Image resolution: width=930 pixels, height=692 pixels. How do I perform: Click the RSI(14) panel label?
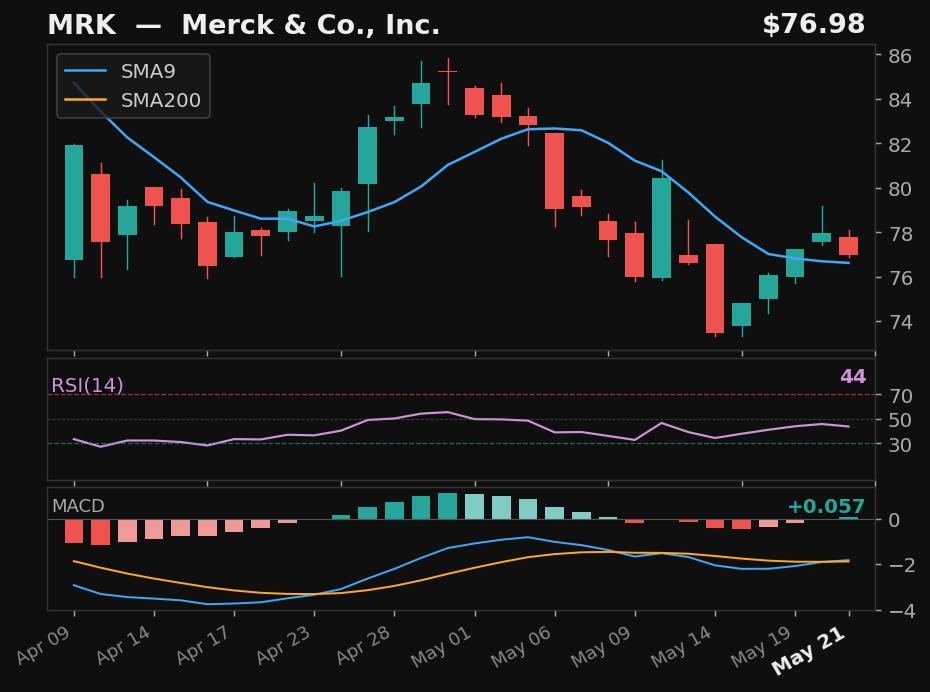tap(87, 385)
